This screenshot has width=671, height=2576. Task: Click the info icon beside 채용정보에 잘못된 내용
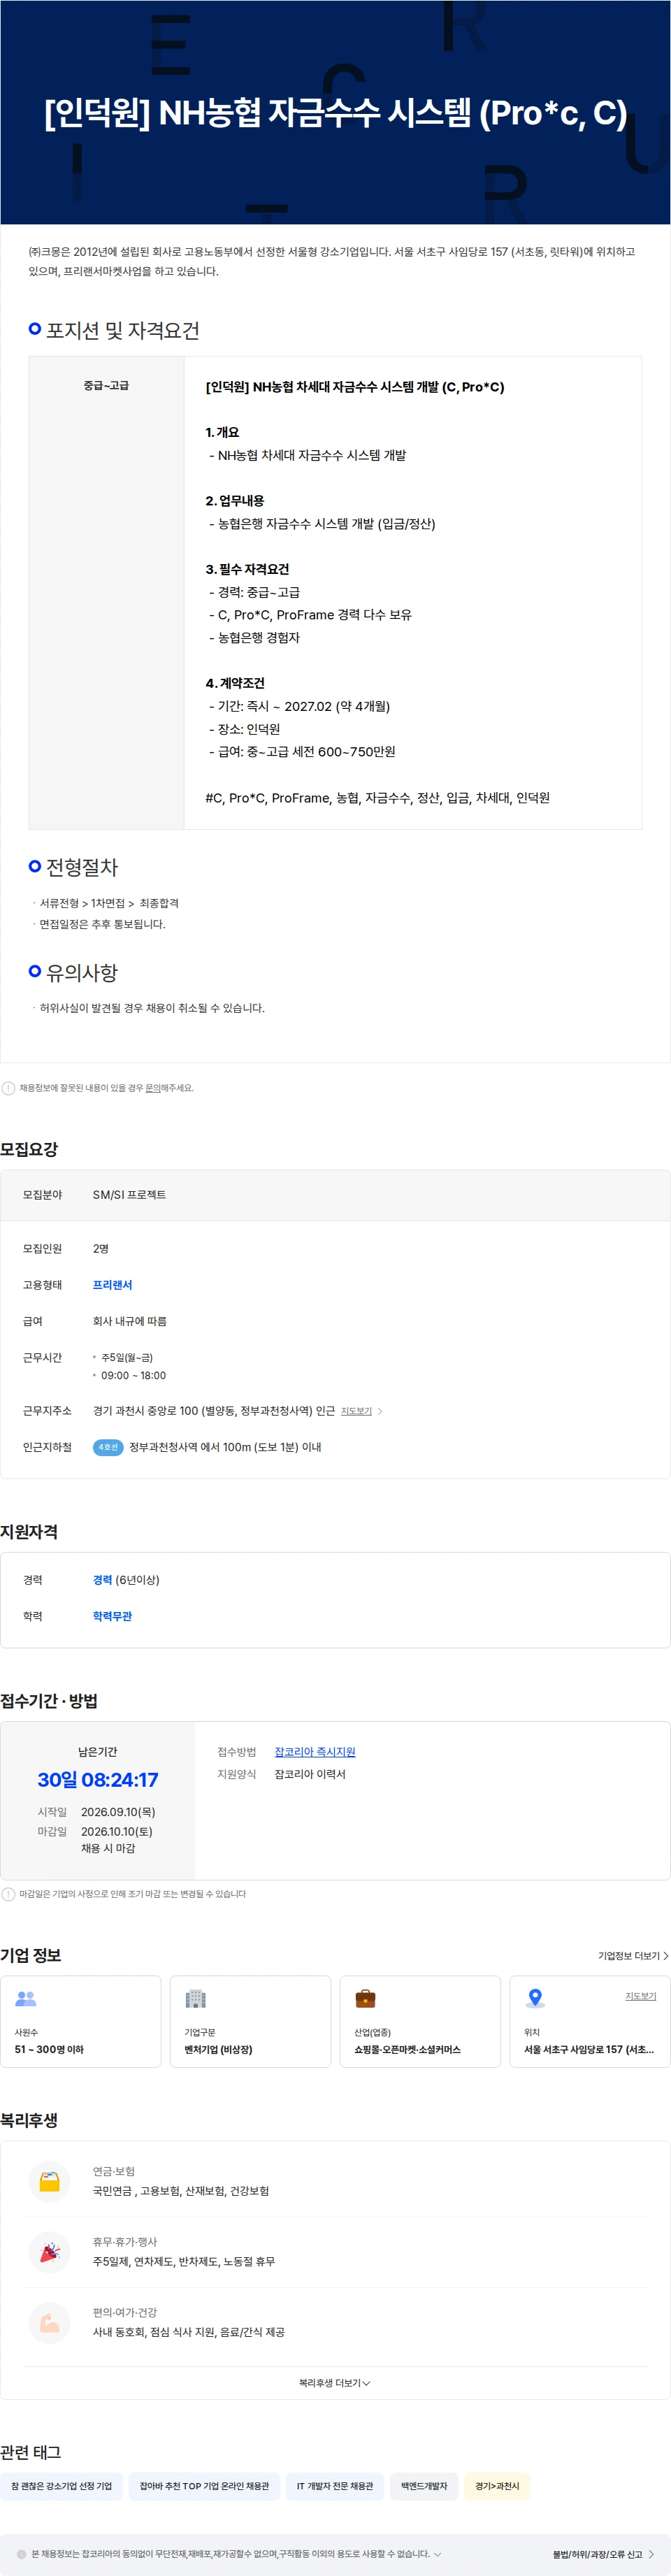[x=8, y=1088]
